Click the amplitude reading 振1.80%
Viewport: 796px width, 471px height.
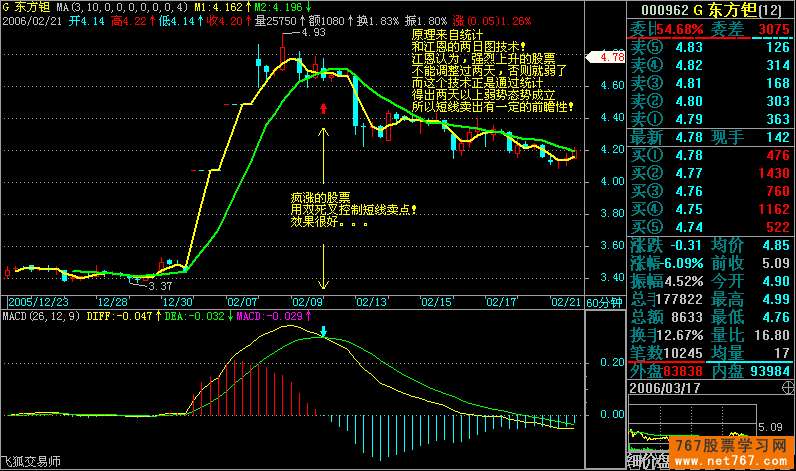426,21
